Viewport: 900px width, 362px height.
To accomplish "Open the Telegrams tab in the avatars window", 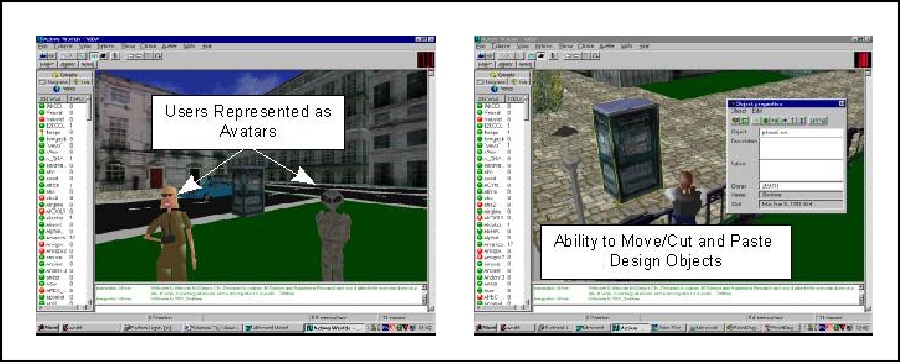I will 53,82.
